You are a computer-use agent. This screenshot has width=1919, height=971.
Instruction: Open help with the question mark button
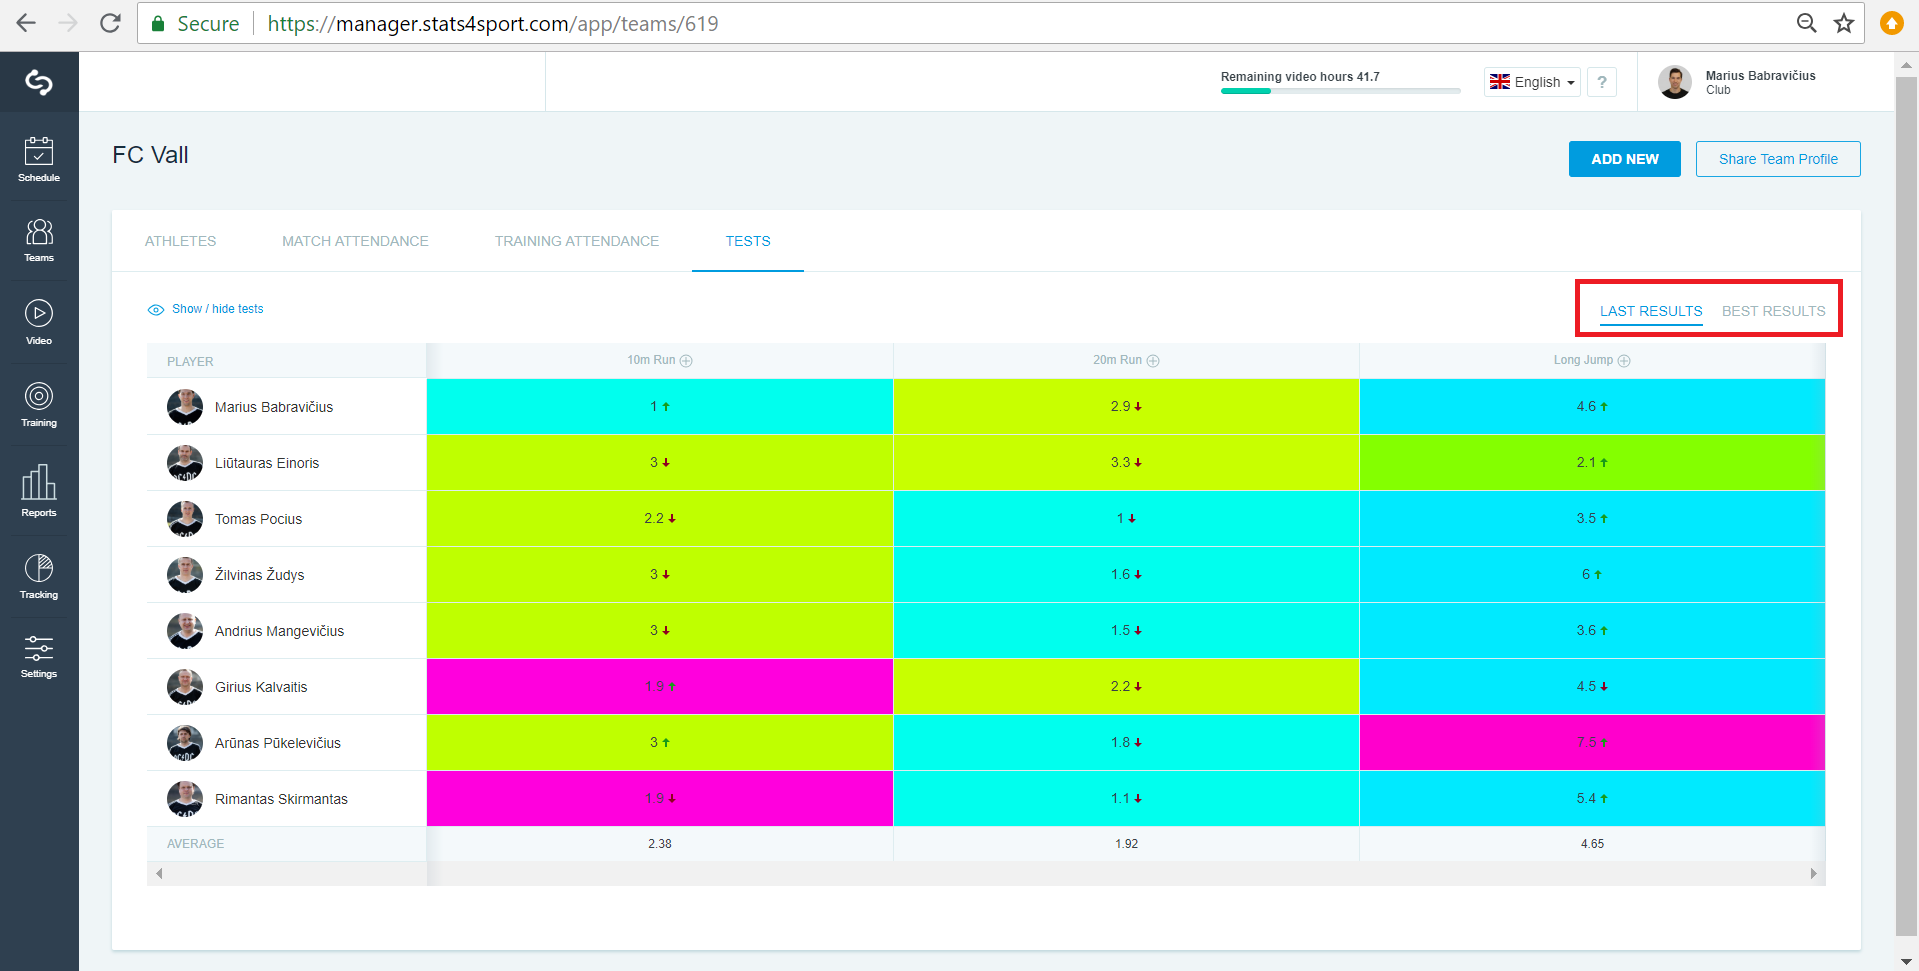pos(1602,82)
